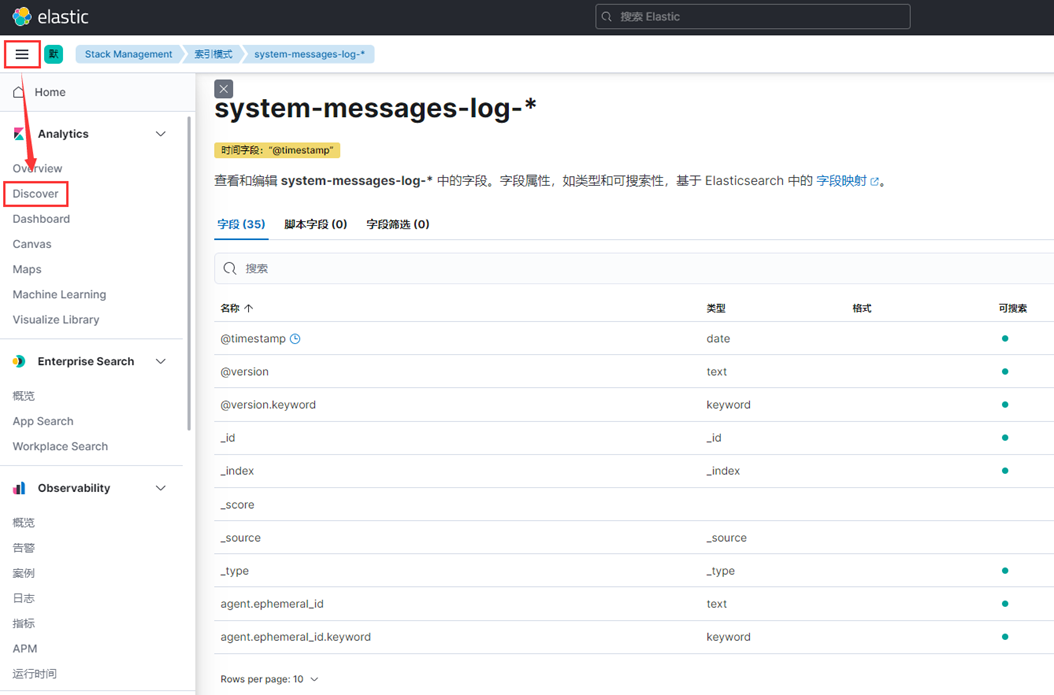Open APM under Observability
The width and height of the screenshot is (1054, 695).
pyautogui.click(x=25, y=649)
